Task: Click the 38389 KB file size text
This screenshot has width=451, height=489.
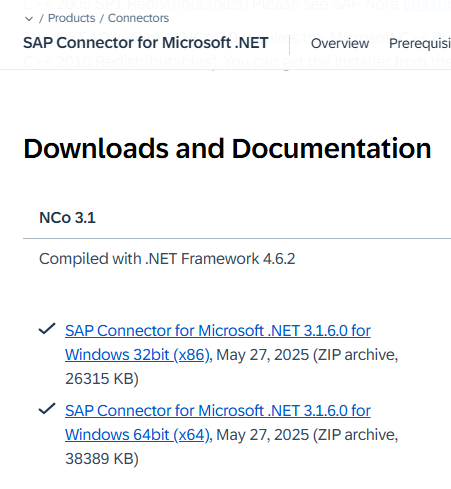Action: coord(102,459)
